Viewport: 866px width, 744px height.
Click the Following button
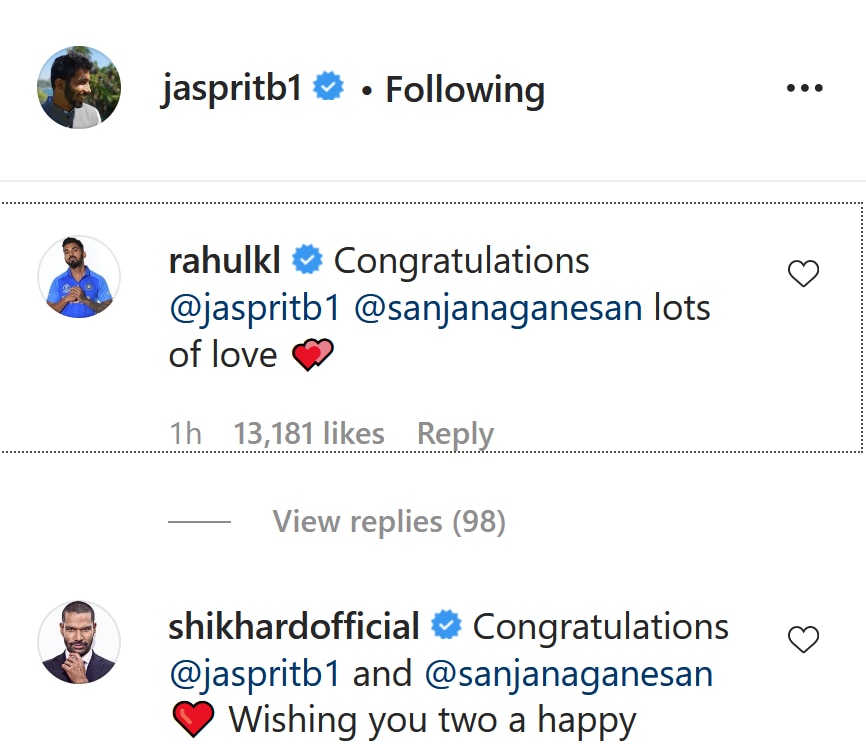coord(465,89)
